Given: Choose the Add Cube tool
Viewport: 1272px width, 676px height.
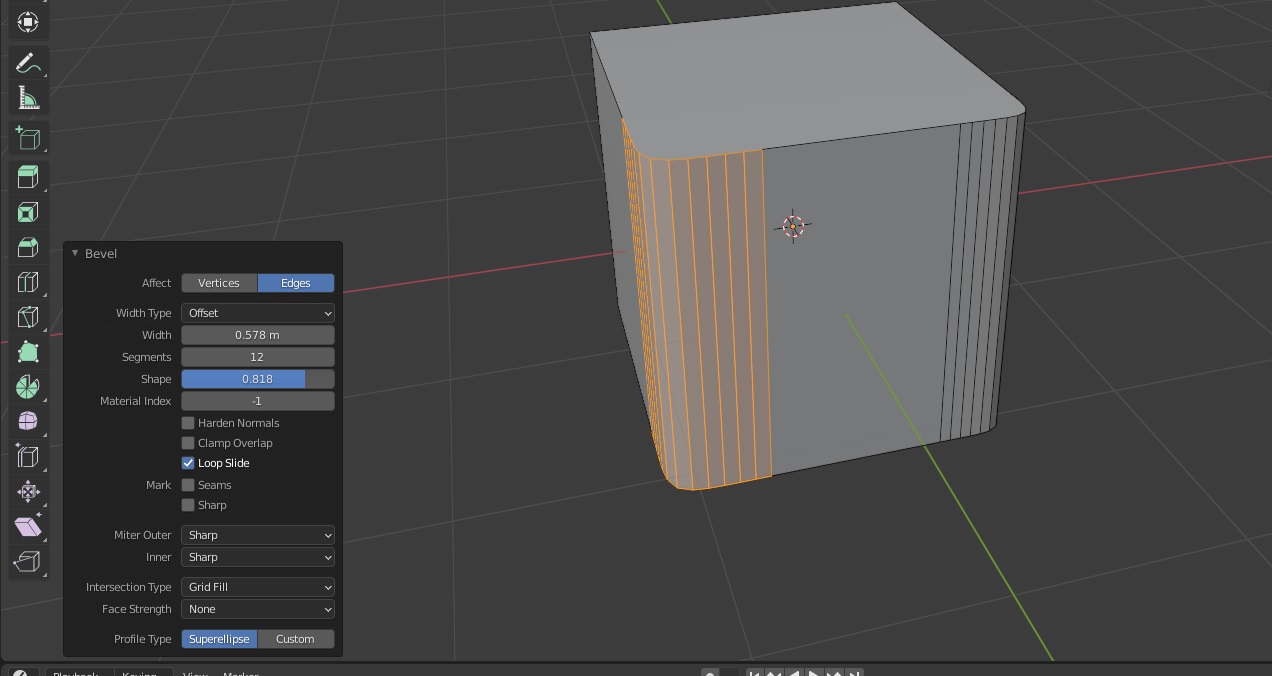Looking at the screenshot, I should coord(28,138).
